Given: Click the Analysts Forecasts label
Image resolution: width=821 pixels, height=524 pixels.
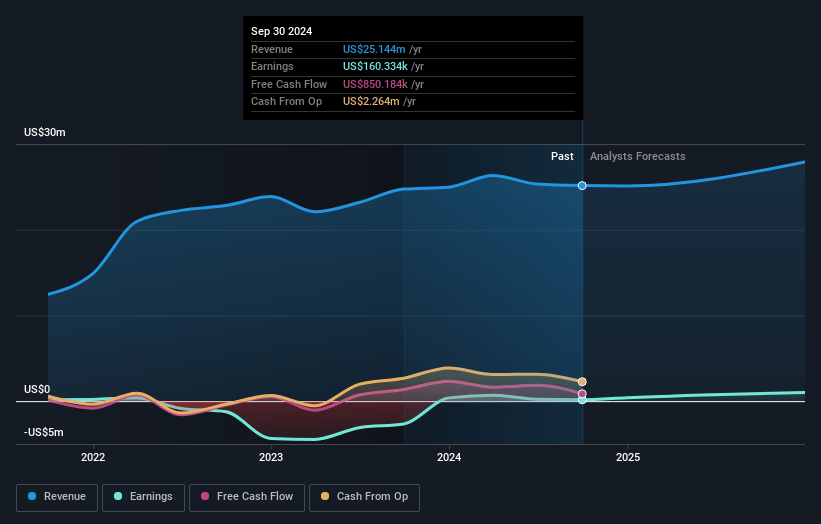Looking at the screenshot, I should pyautogui.click(x=637, y=157).
